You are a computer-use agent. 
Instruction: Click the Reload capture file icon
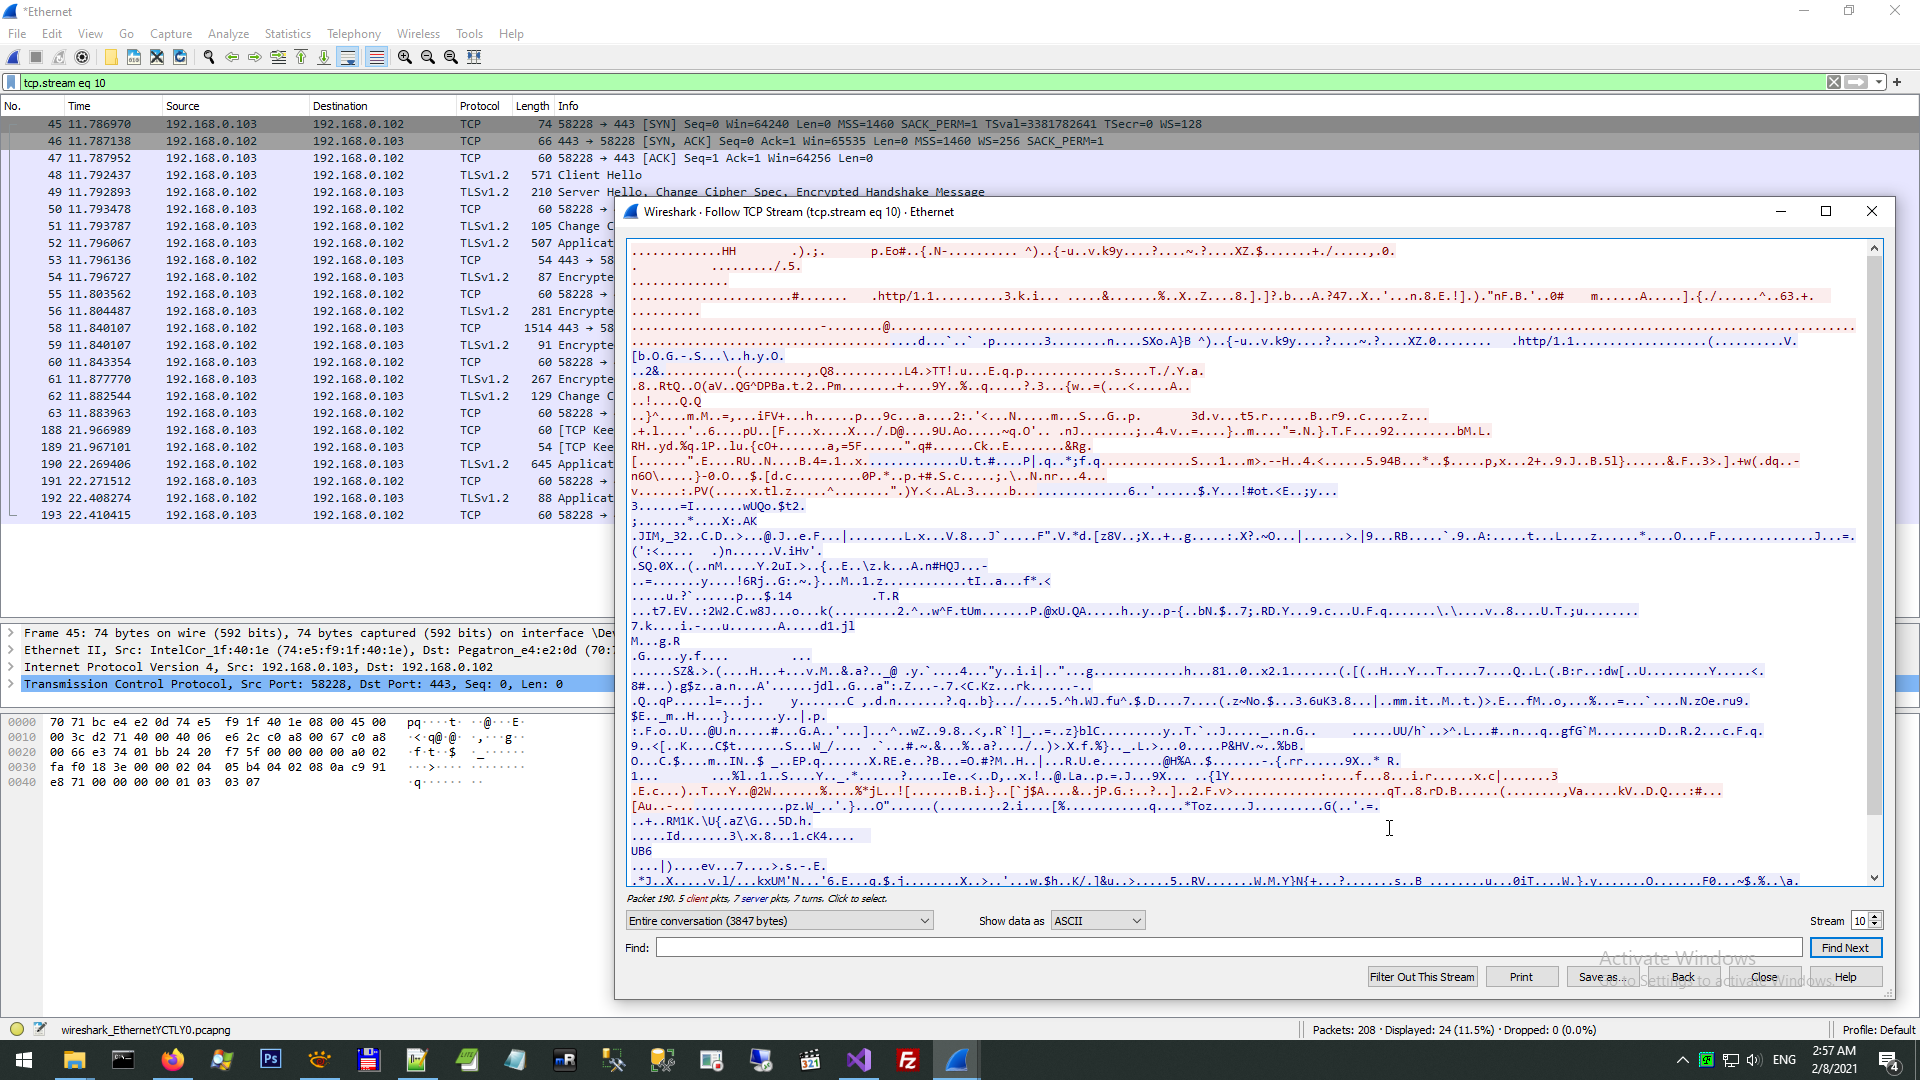pos(180,57)
